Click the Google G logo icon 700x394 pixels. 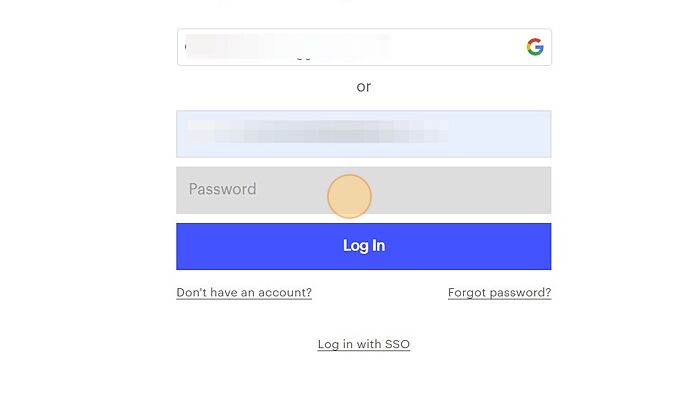tap(535, 47)
